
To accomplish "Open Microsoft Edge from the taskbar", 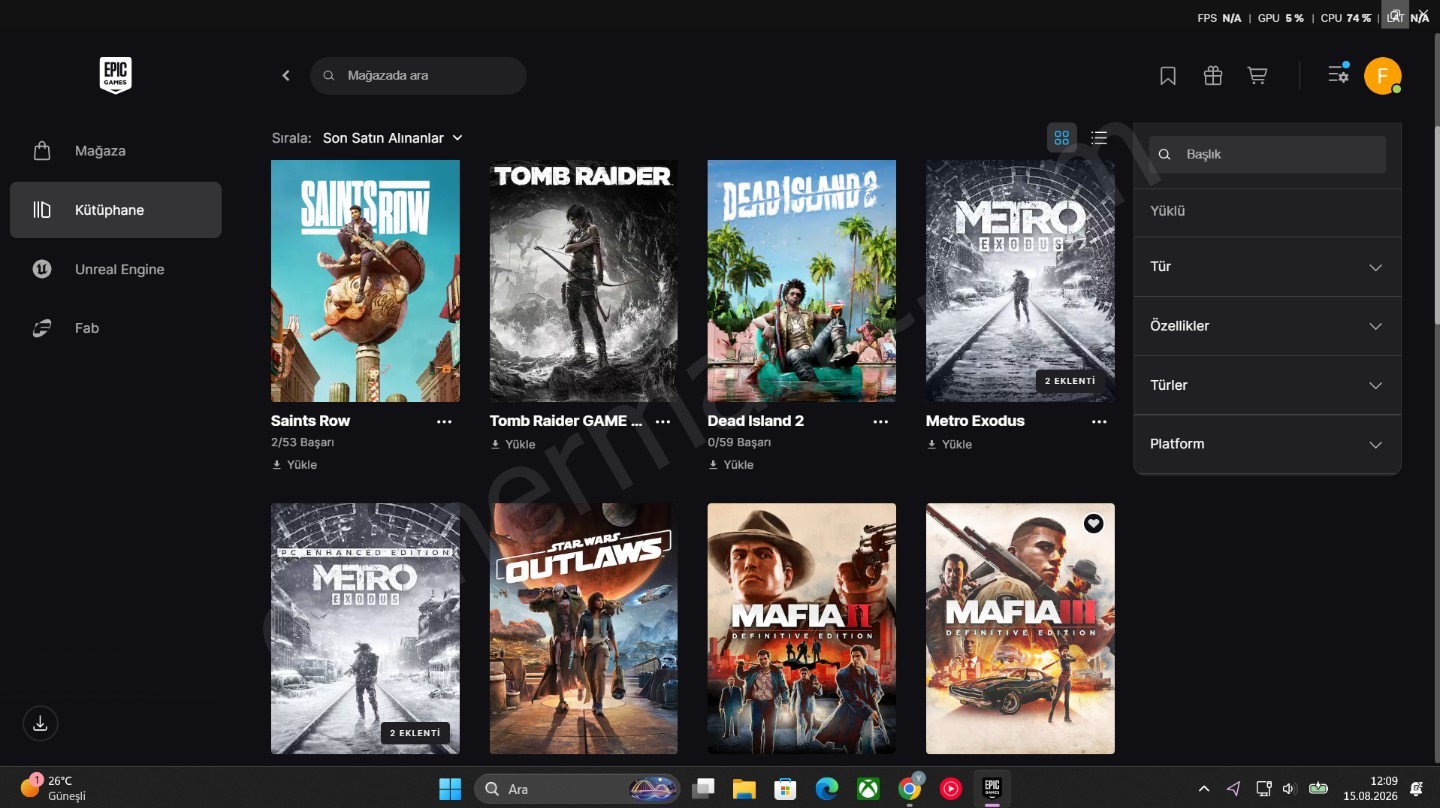I will (x=827, y=789).
